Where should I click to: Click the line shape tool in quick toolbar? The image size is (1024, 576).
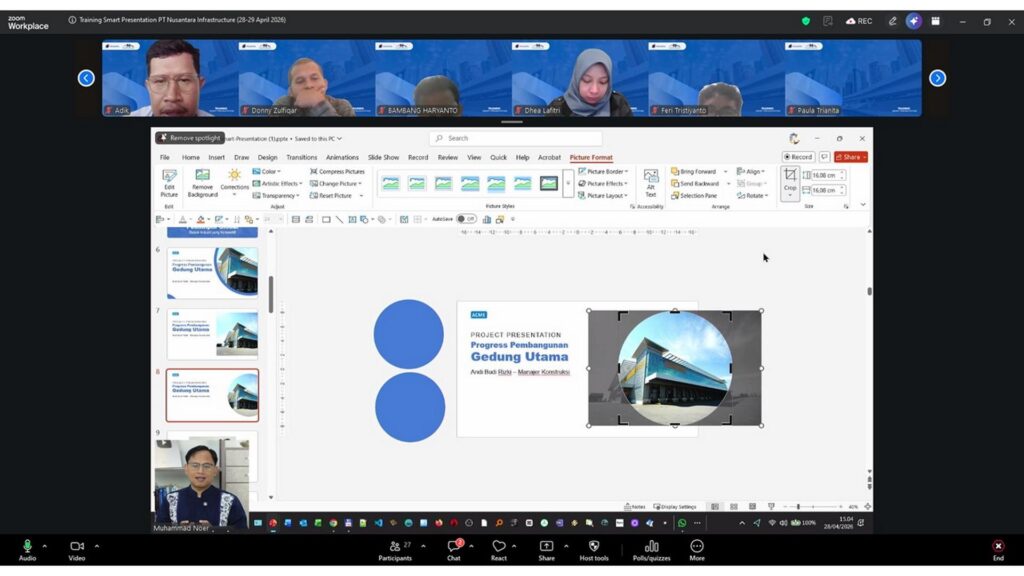tap(339, 219)
